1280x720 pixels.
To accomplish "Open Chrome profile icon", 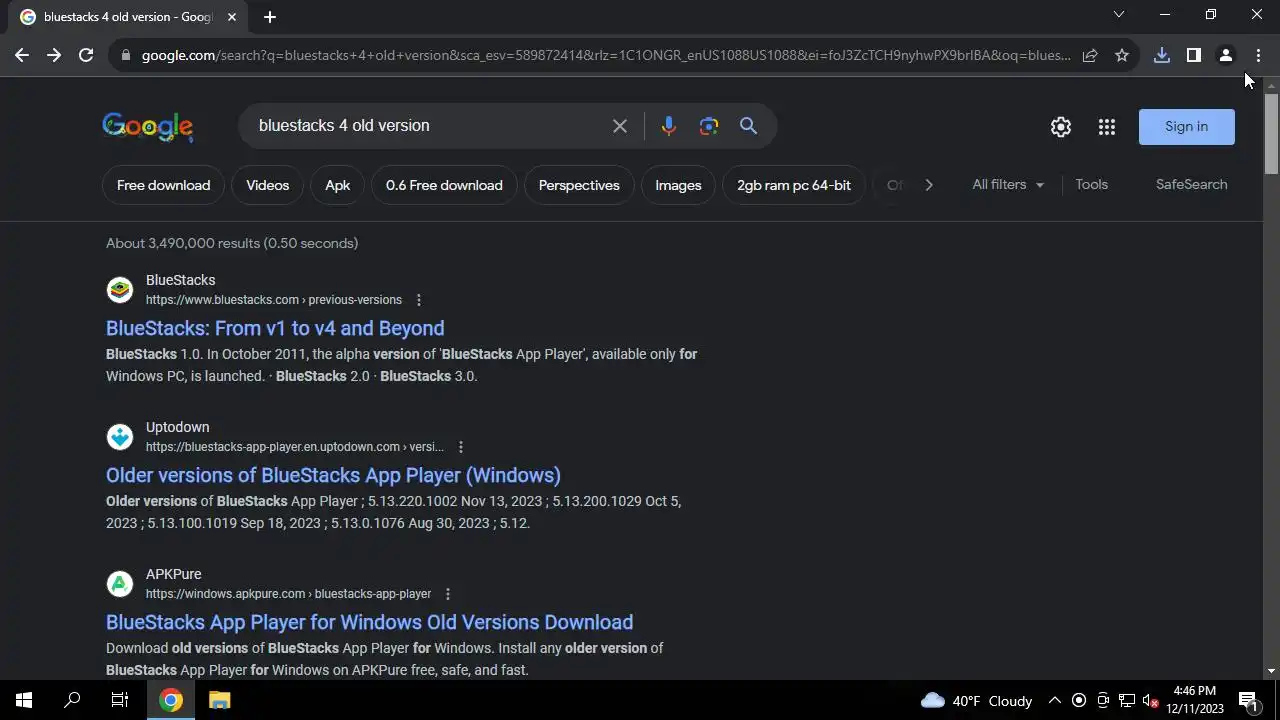I will (x=1226, y=55).
